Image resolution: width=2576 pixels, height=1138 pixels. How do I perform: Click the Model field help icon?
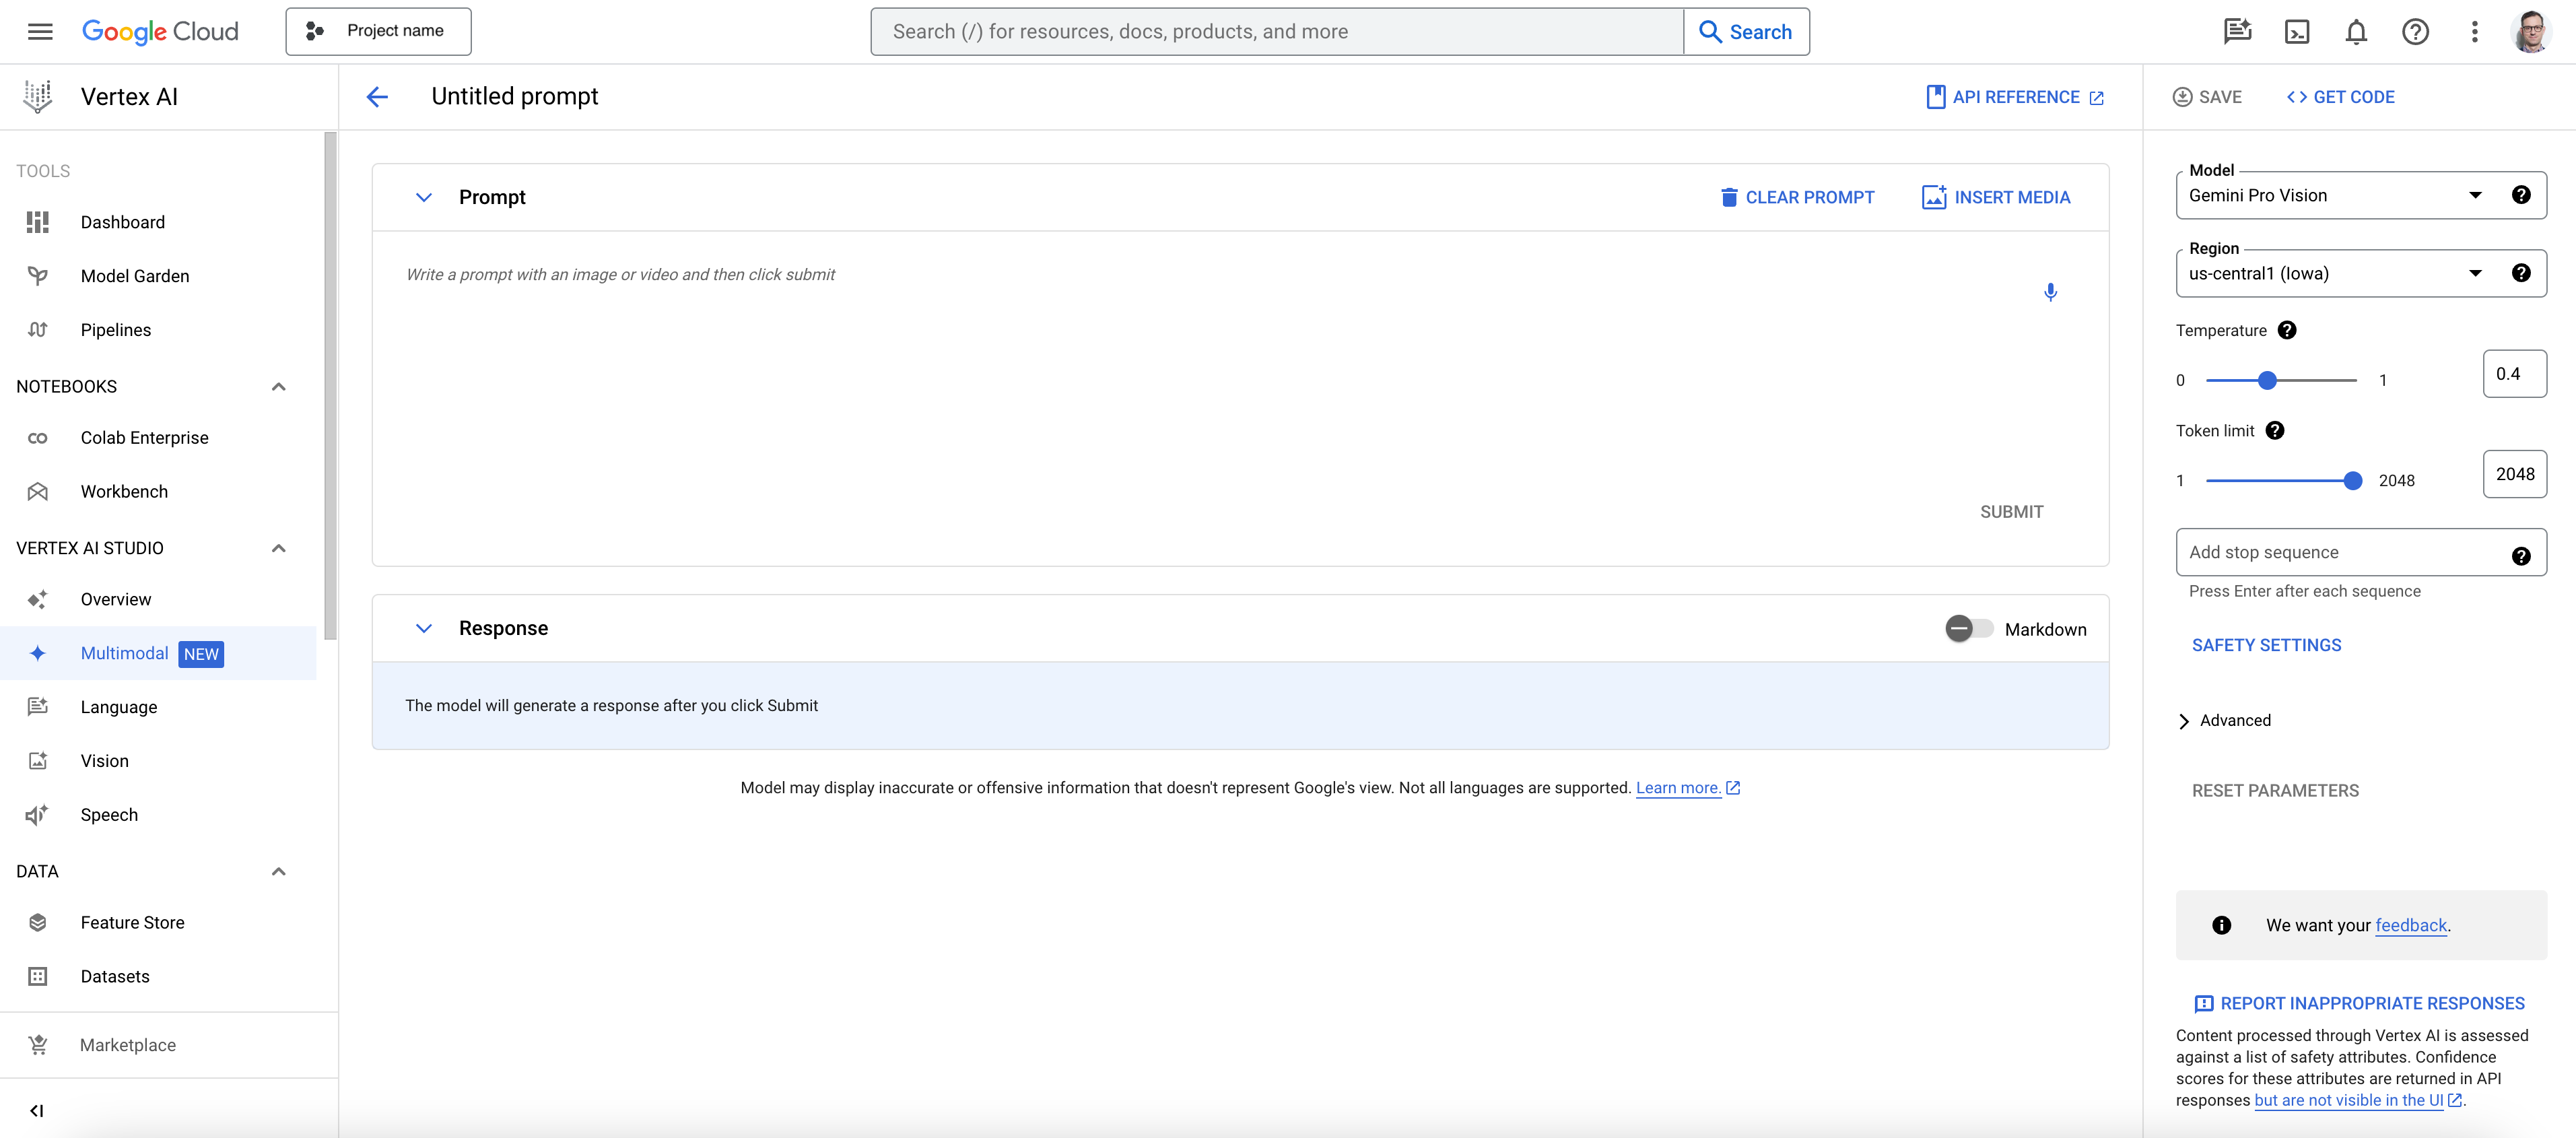pyautogui.click(x=2521, y=195)
